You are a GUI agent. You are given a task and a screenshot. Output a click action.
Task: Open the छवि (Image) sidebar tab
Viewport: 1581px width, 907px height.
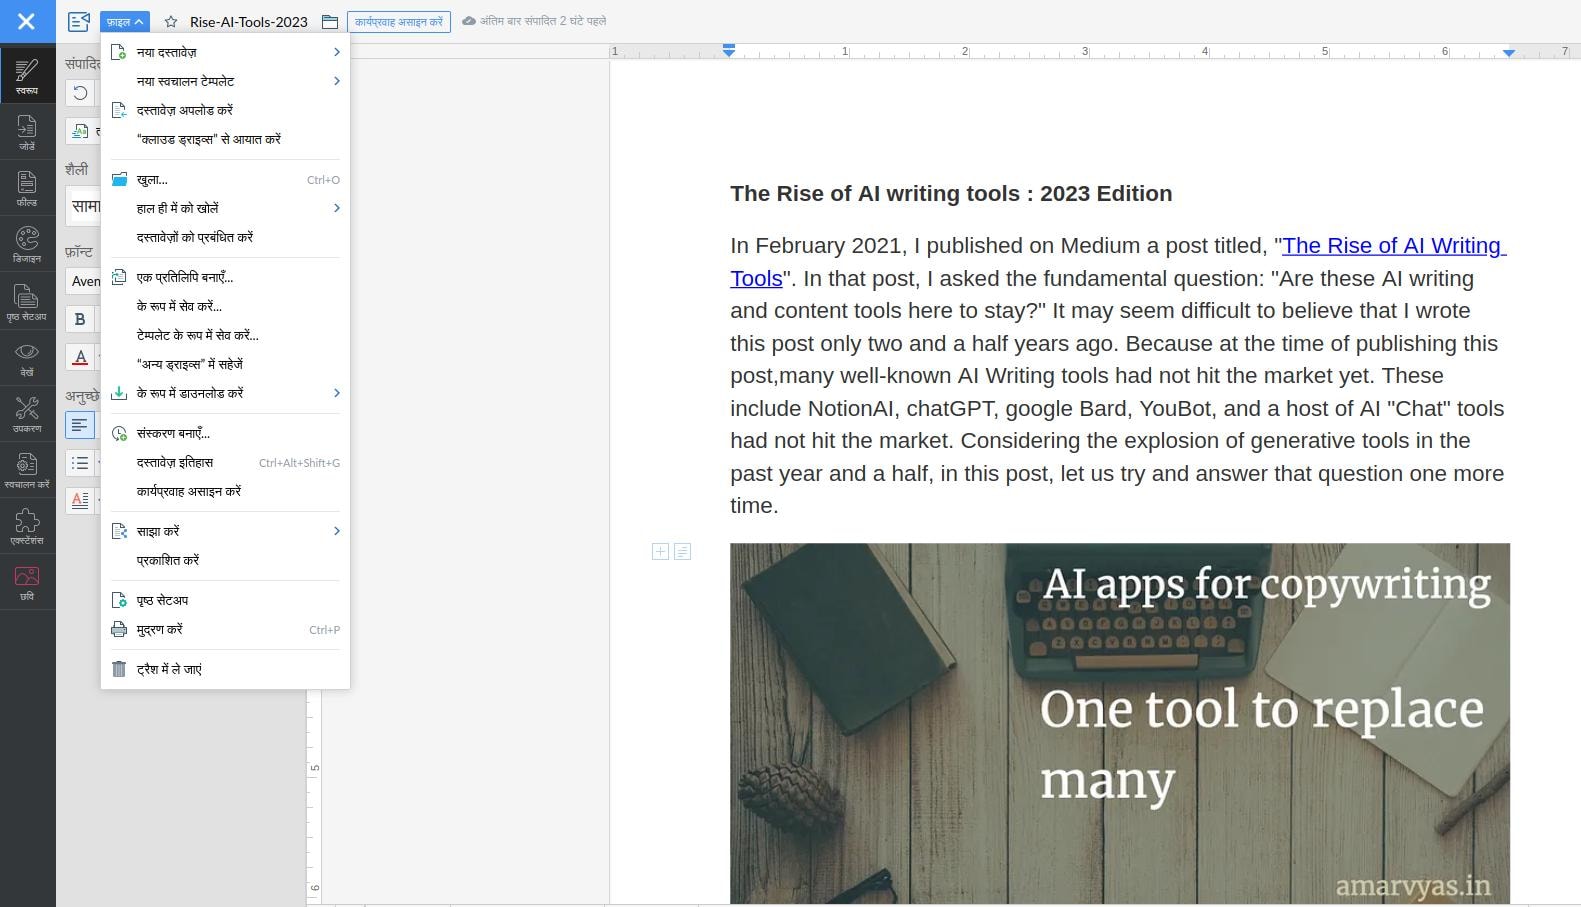coord(27,582)
